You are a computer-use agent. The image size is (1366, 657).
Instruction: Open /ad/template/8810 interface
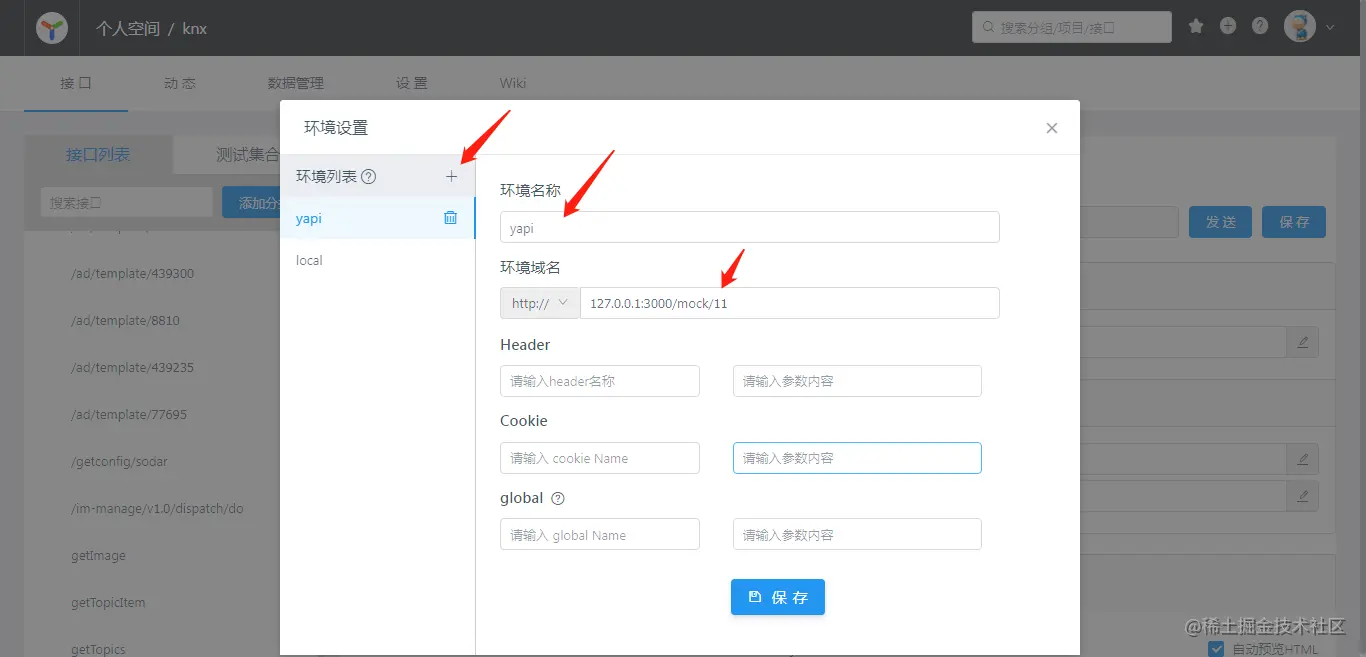125,320
